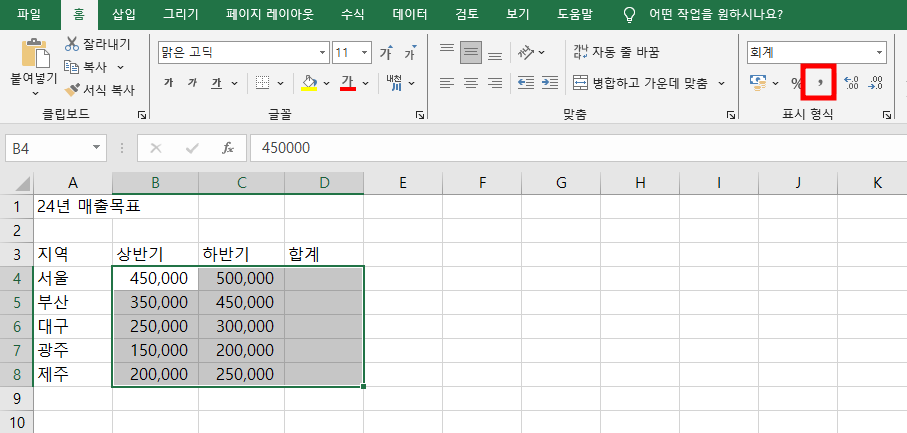Click the Paste (붙여넣기) clipboard icon

(x=34, y=53)
